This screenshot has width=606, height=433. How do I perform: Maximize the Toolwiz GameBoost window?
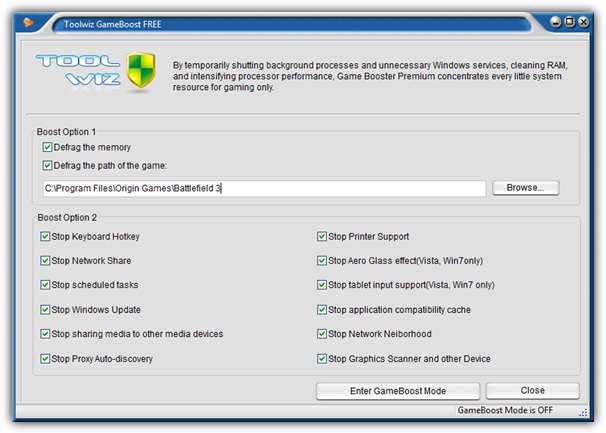pos(570,22)
